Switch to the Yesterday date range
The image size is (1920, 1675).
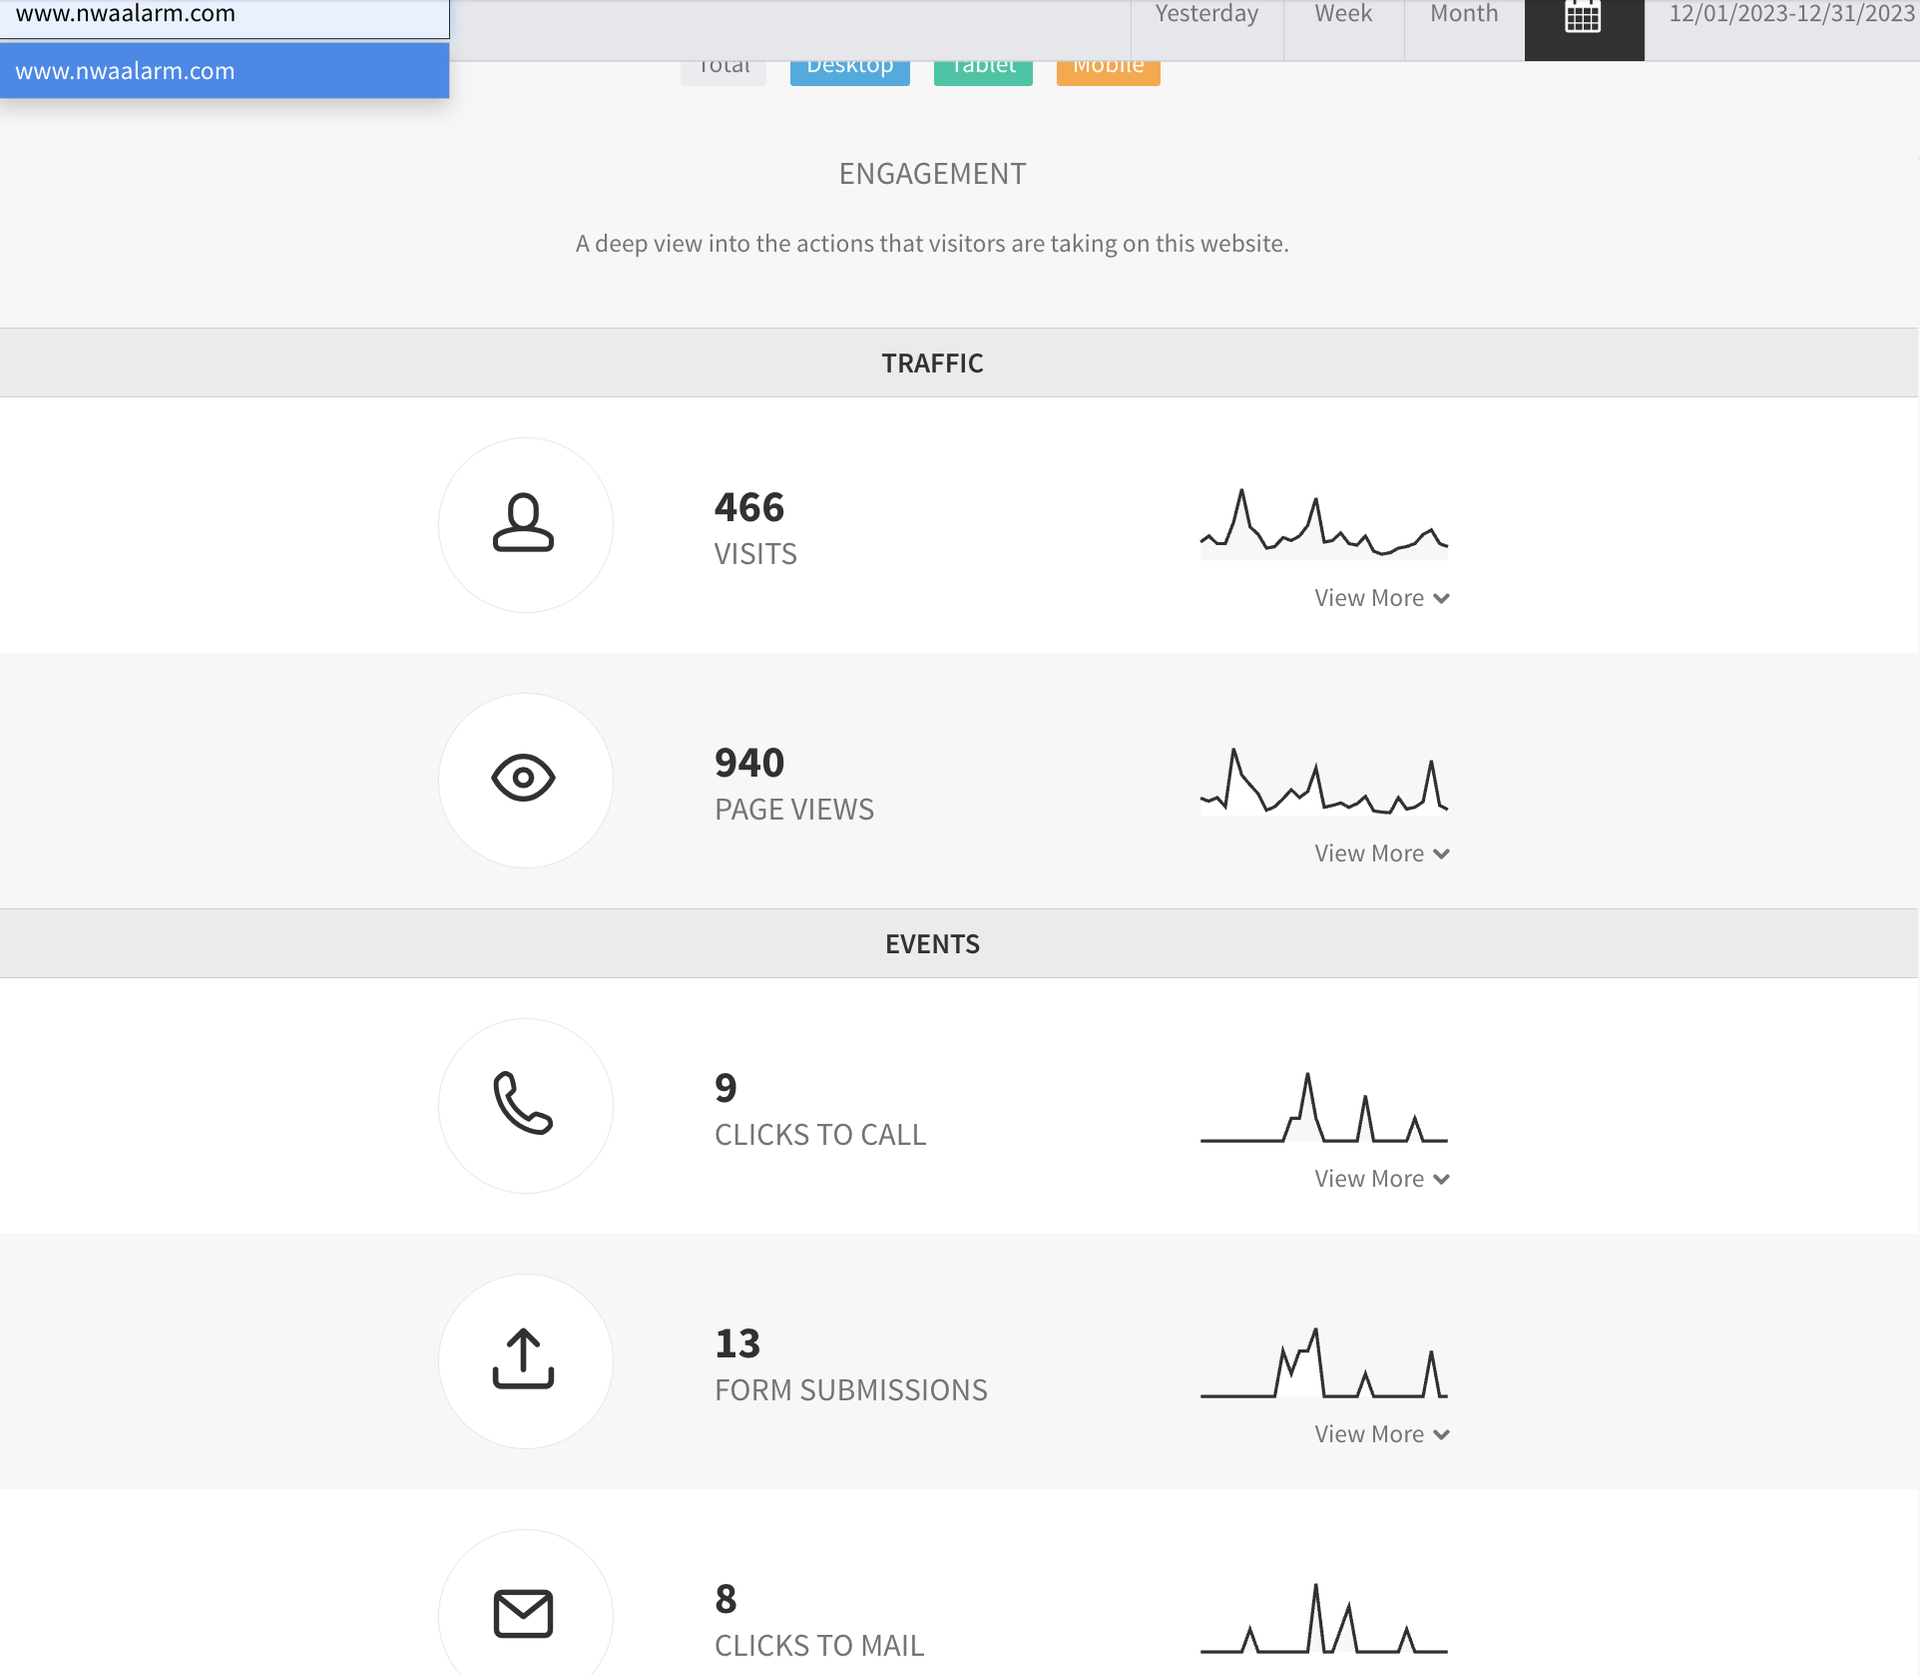[1206, 16]
